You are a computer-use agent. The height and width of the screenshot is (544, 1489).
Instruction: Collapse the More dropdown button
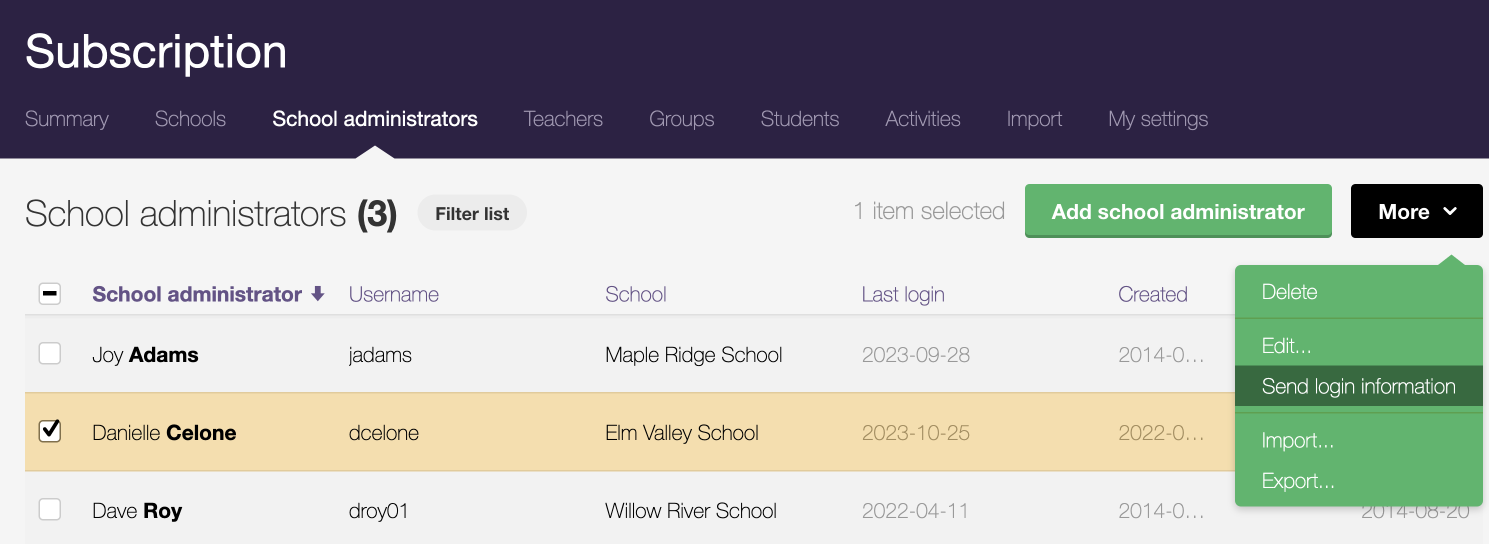pos(1416,212)
